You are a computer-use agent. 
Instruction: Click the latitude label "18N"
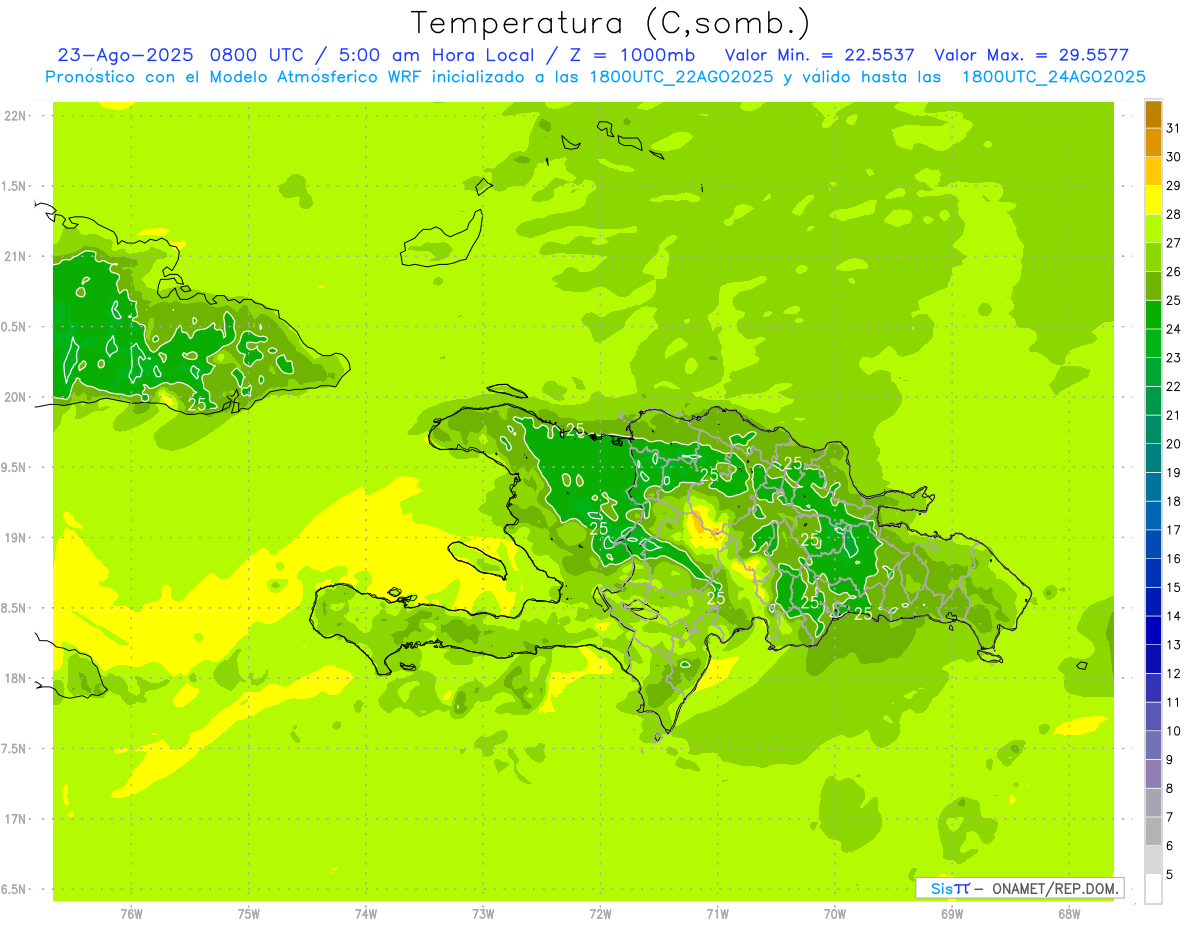17,678
